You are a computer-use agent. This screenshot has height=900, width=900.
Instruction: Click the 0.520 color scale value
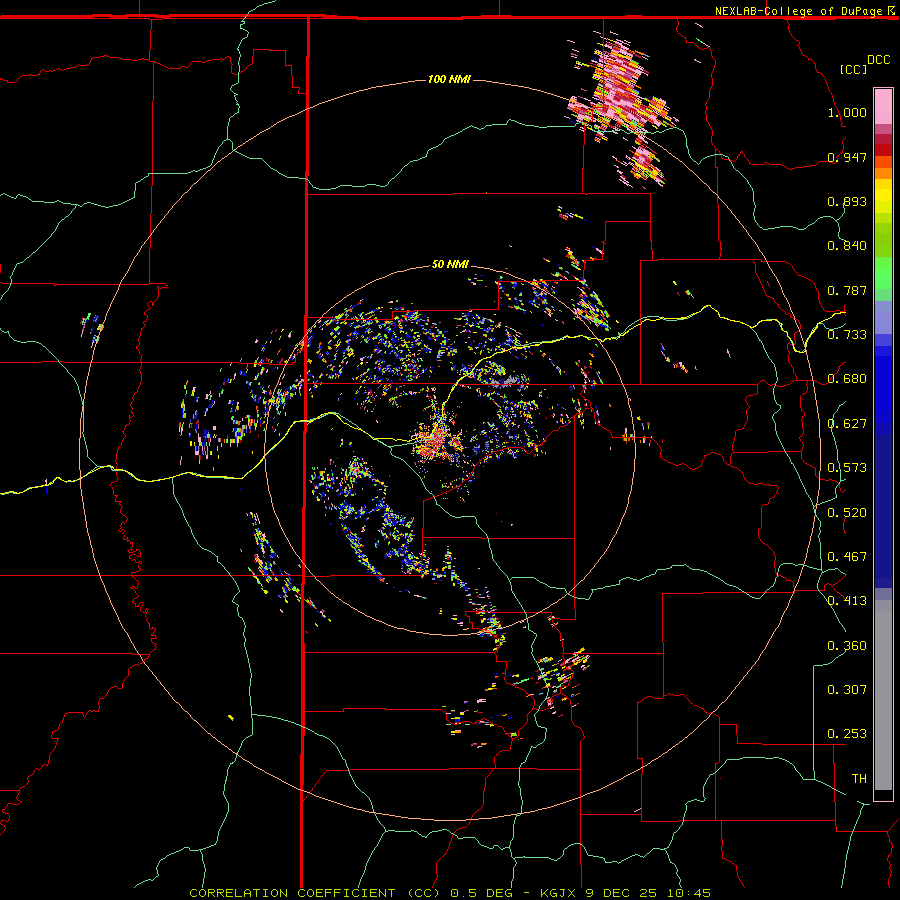coord(847,512)
